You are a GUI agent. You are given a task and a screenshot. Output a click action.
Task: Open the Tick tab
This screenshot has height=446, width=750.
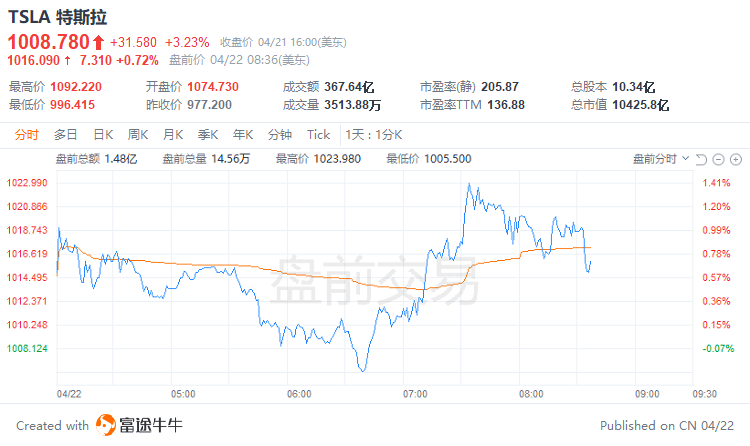click(x=319, y=135)
